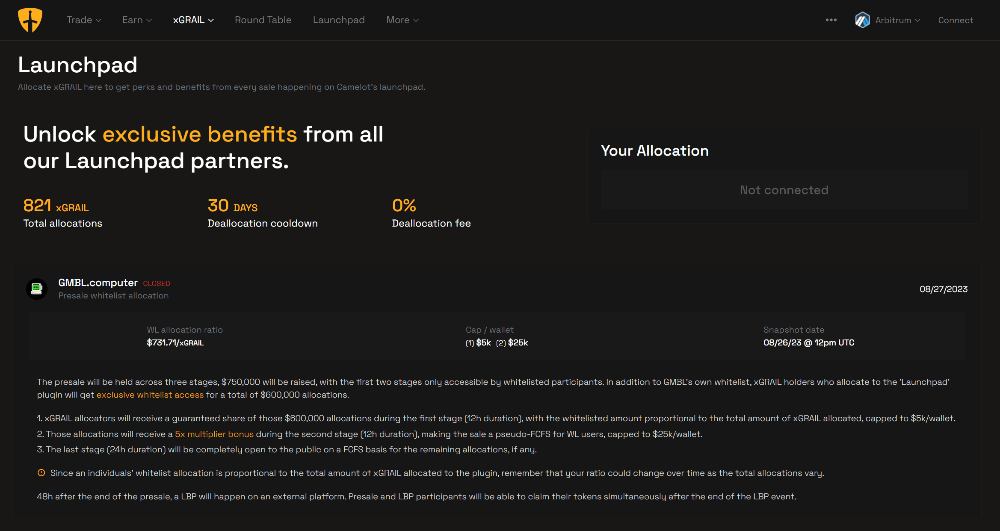Click the 5x multiplier bonus text
The height and width of the screenshot is (531, 1000).
click(x=214, y=434)
